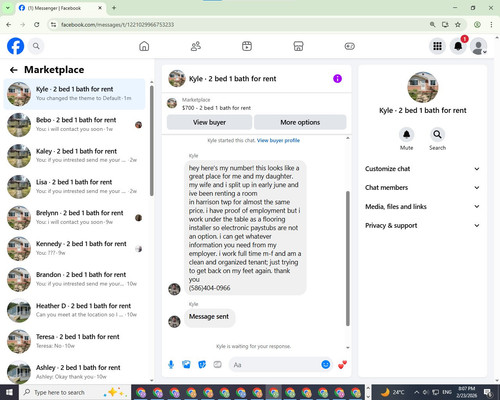Open the account profile avatar menu
The height and width of the screenshot is (400, 500).
point(479,46)
